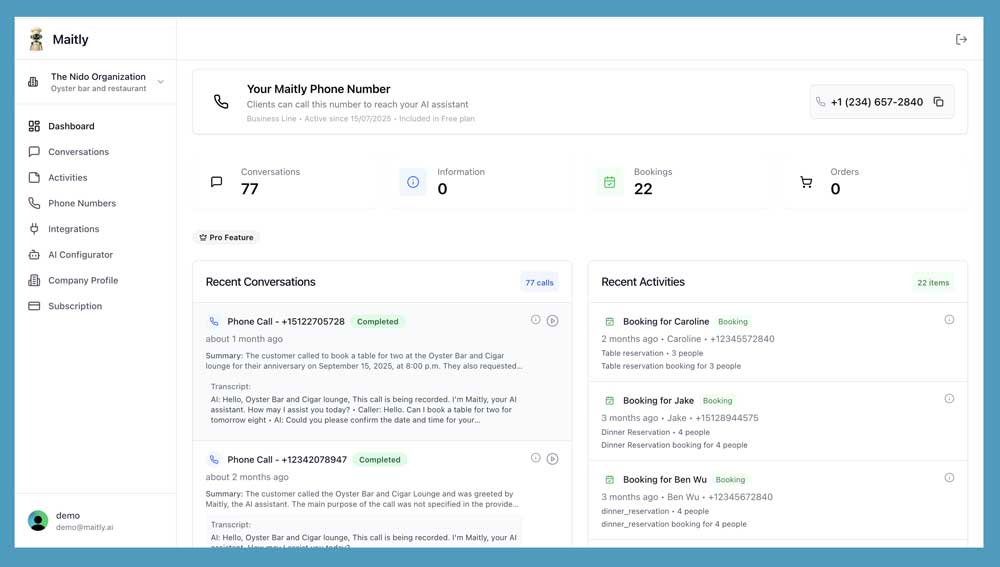Show info for Booking for Jake
Viewport: 1000px width, 567px height.
[x=949, y=399]
